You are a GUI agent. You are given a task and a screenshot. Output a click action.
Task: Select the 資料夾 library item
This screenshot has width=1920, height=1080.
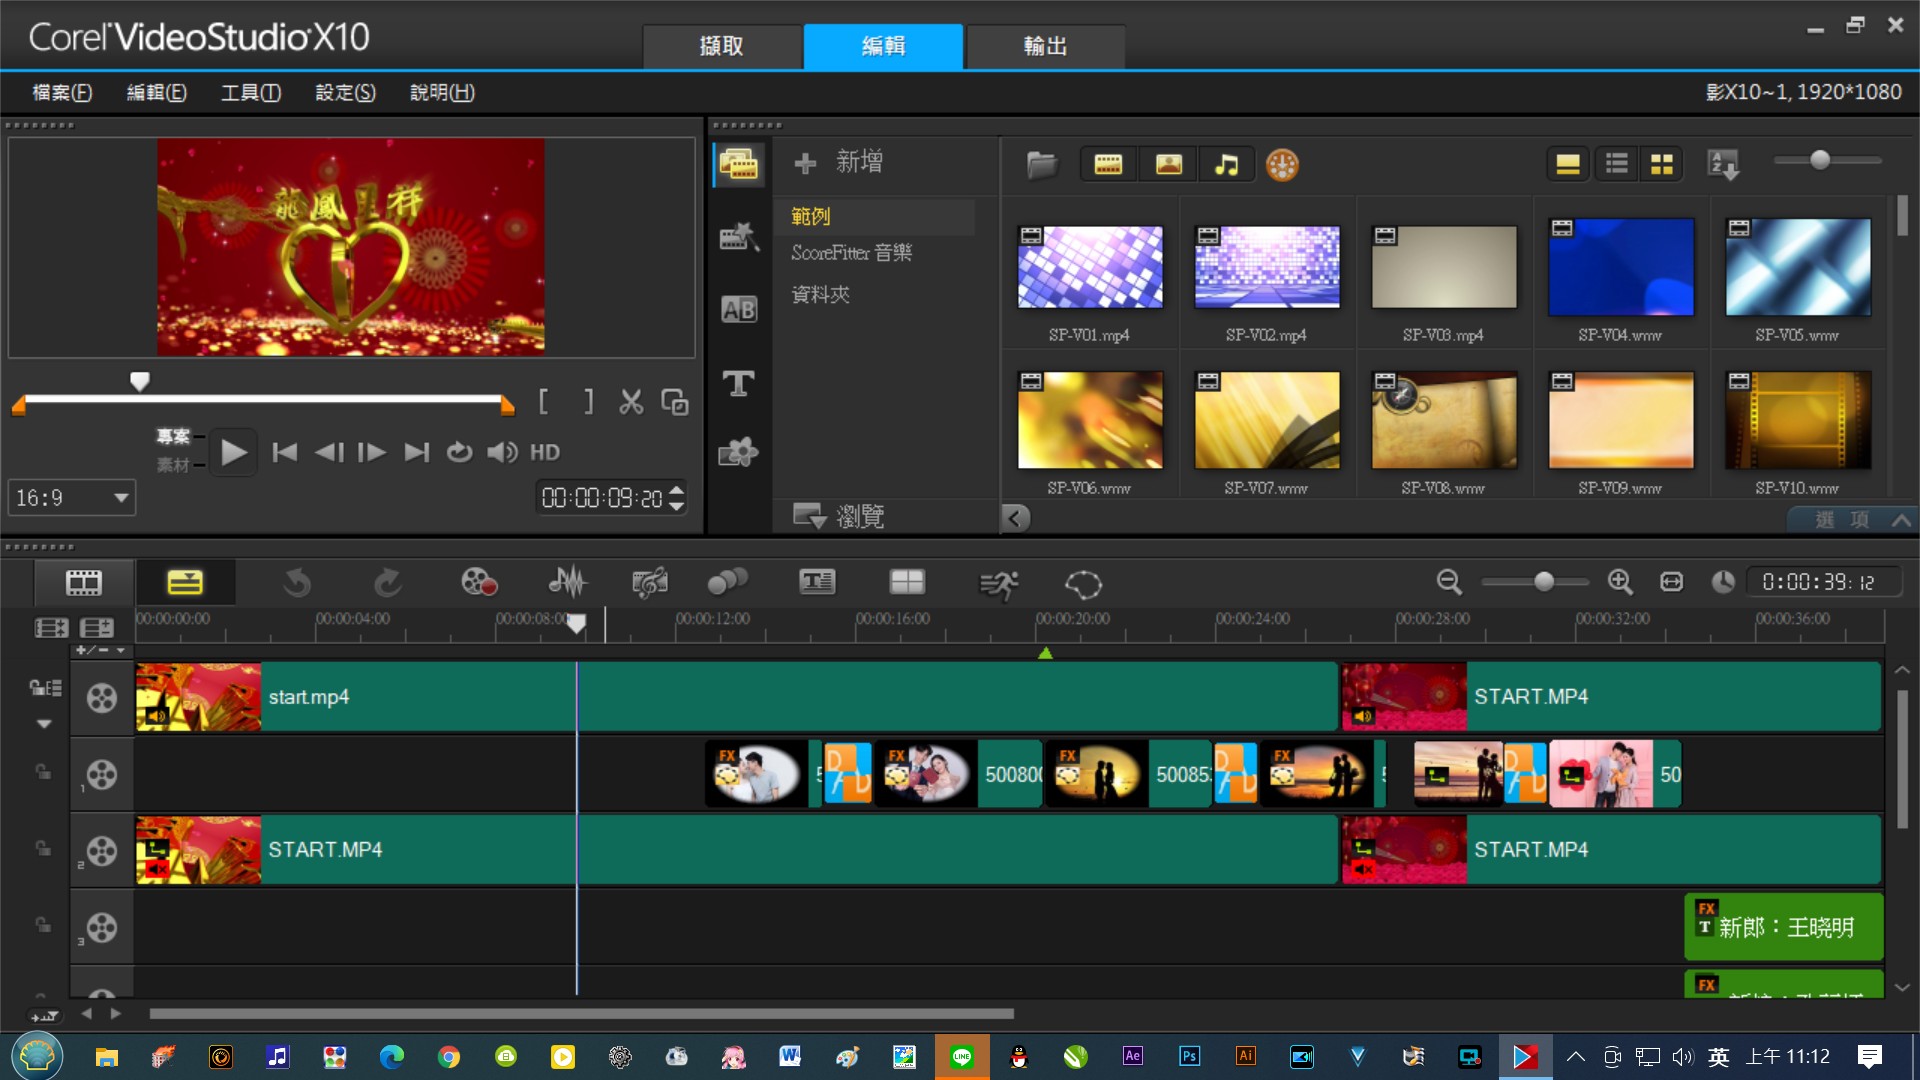coord(821,294)
